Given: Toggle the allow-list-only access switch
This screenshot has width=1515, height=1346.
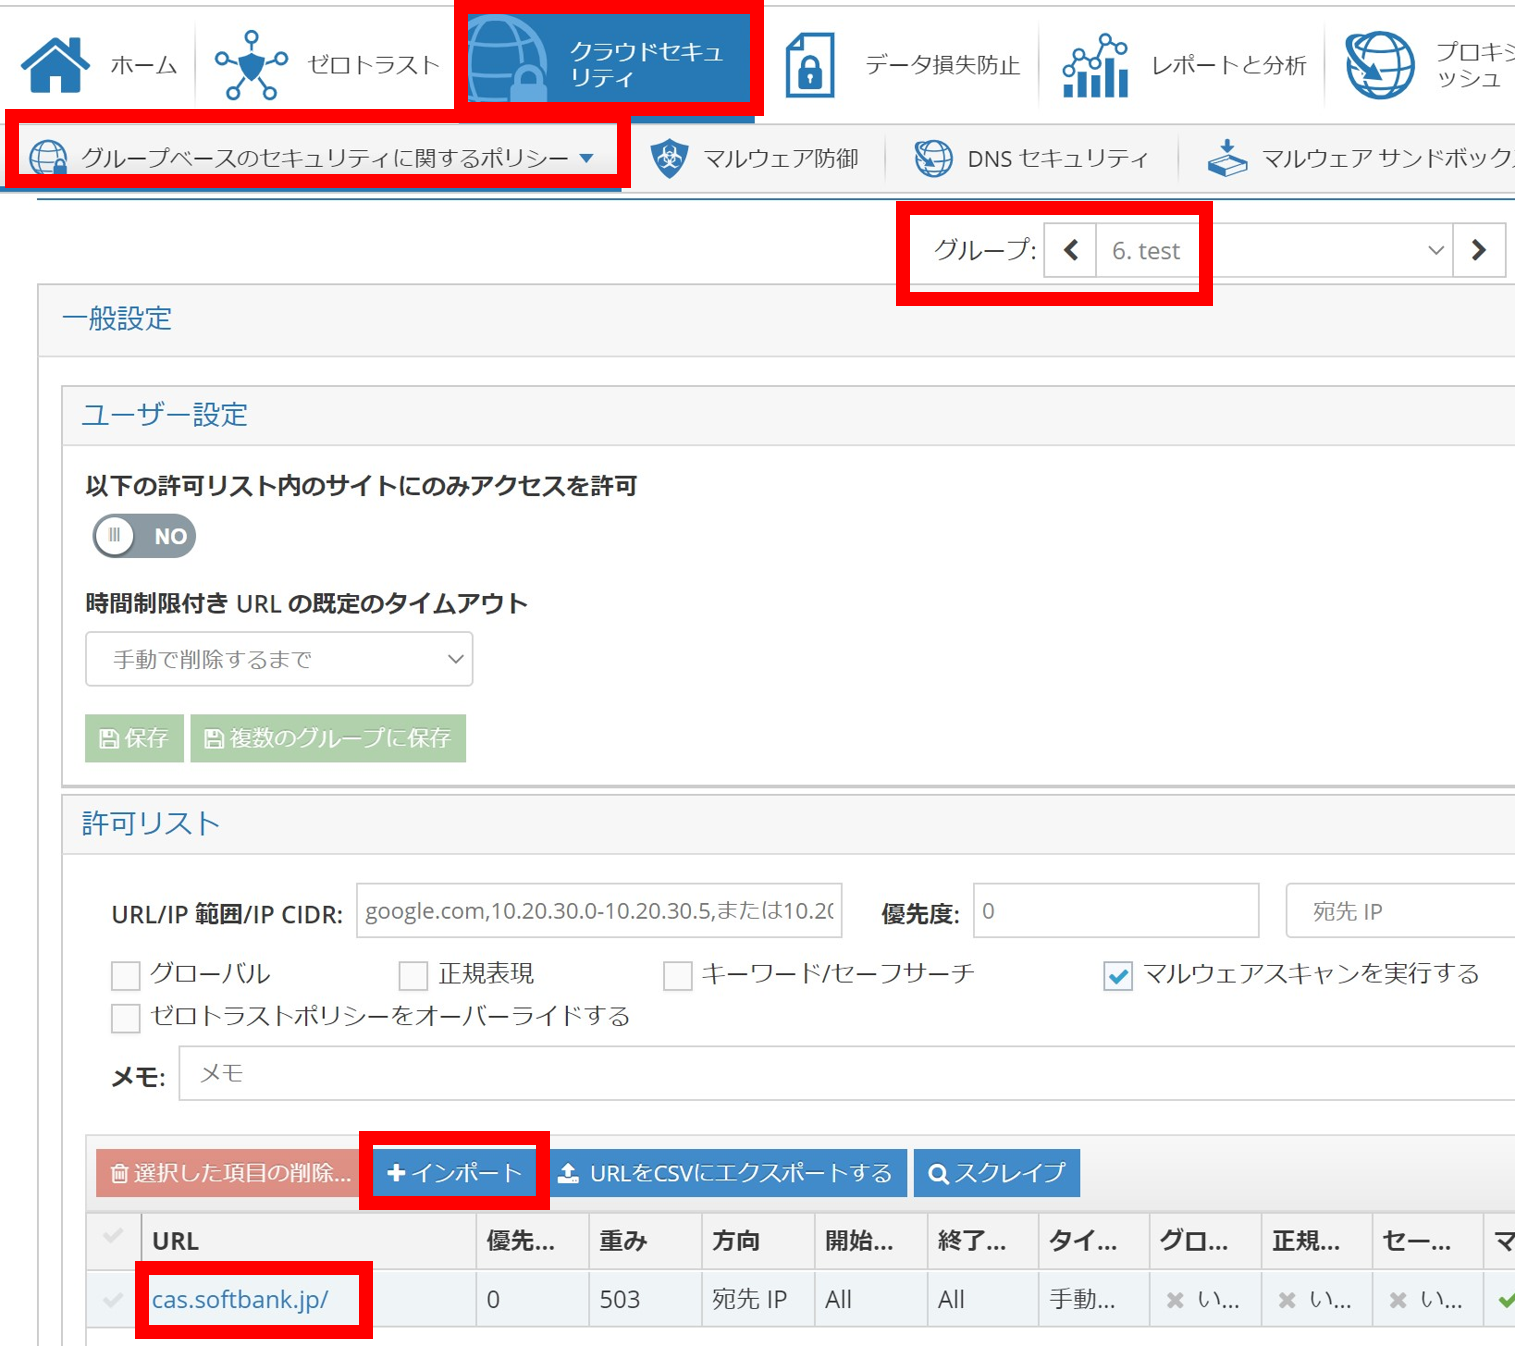Looking at the screenshot, I should pyautogui.click(x=143, y=536).
